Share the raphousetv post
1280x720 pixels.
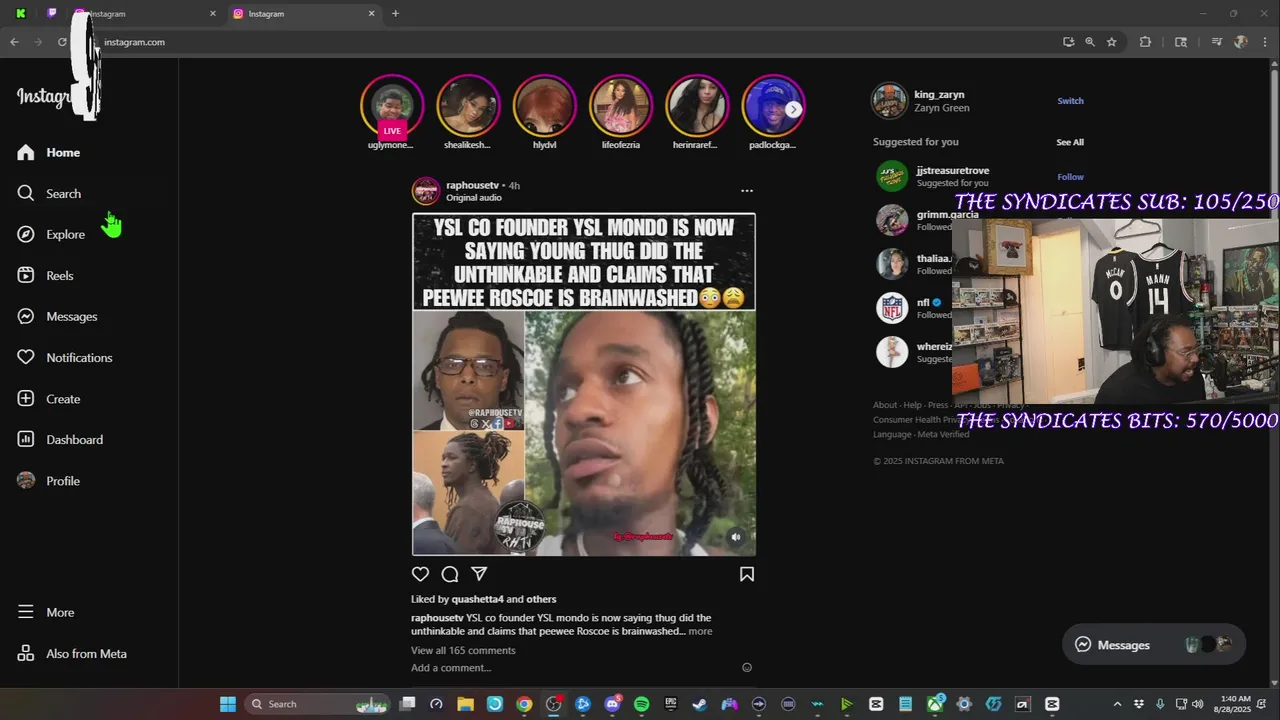click(x=479, y=574)
